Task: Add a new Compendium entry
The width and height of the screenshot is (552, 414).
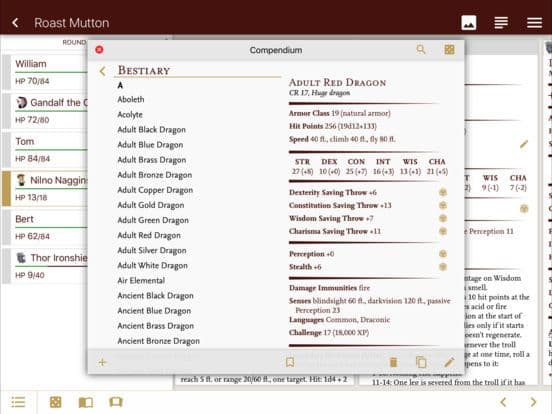Action: (x=102, y=362)
